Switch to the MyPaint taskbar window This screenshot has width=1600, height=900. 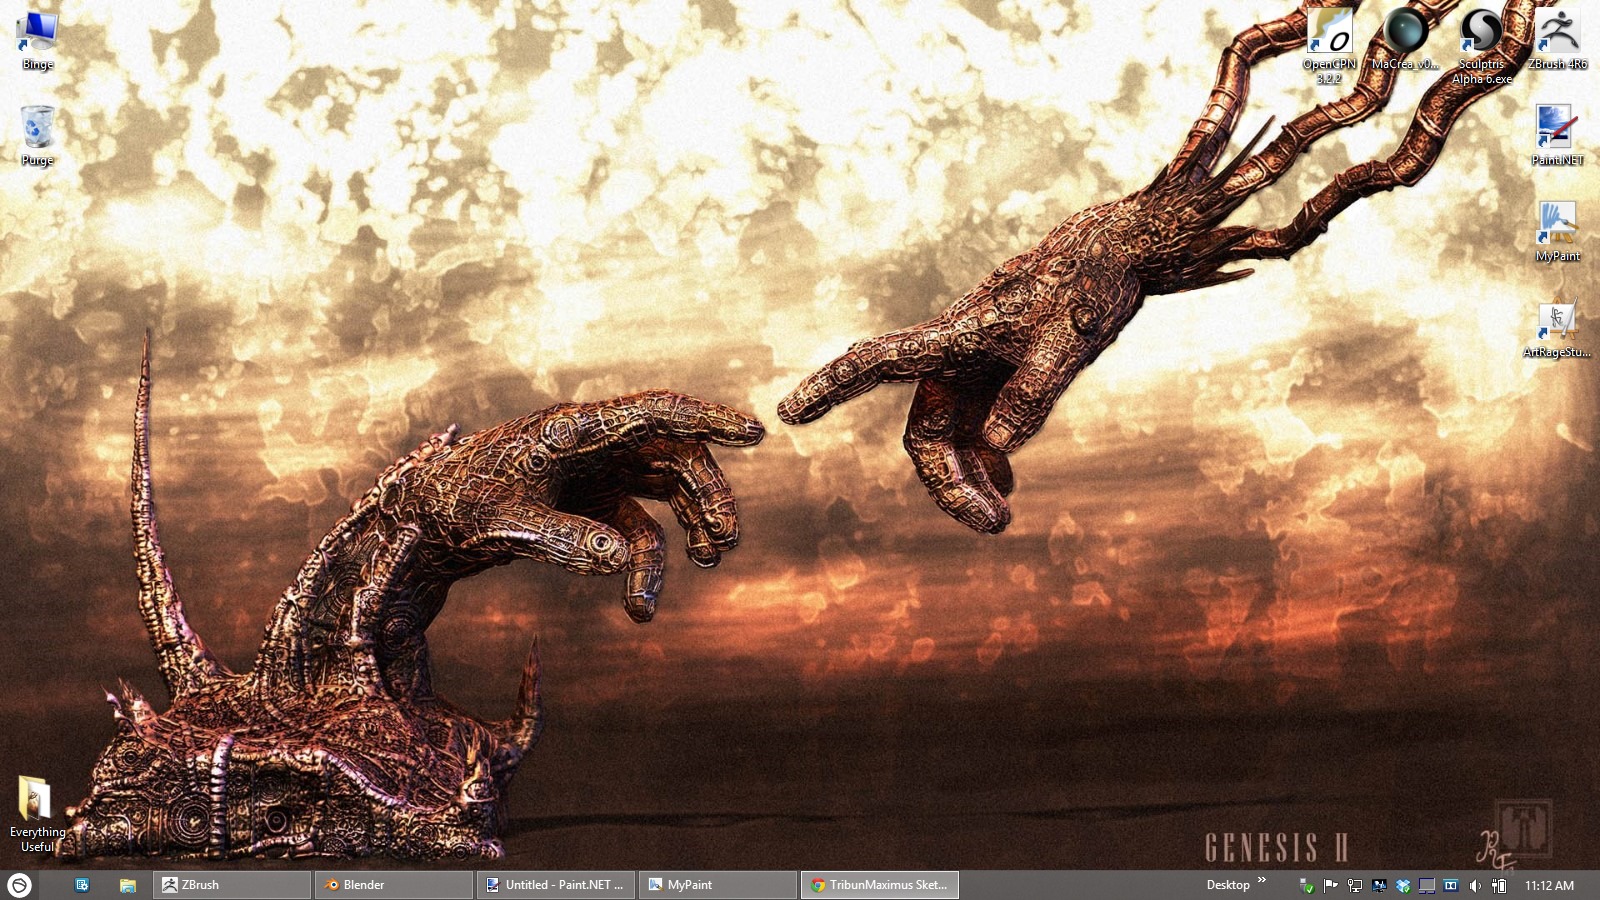coord(718,885)
